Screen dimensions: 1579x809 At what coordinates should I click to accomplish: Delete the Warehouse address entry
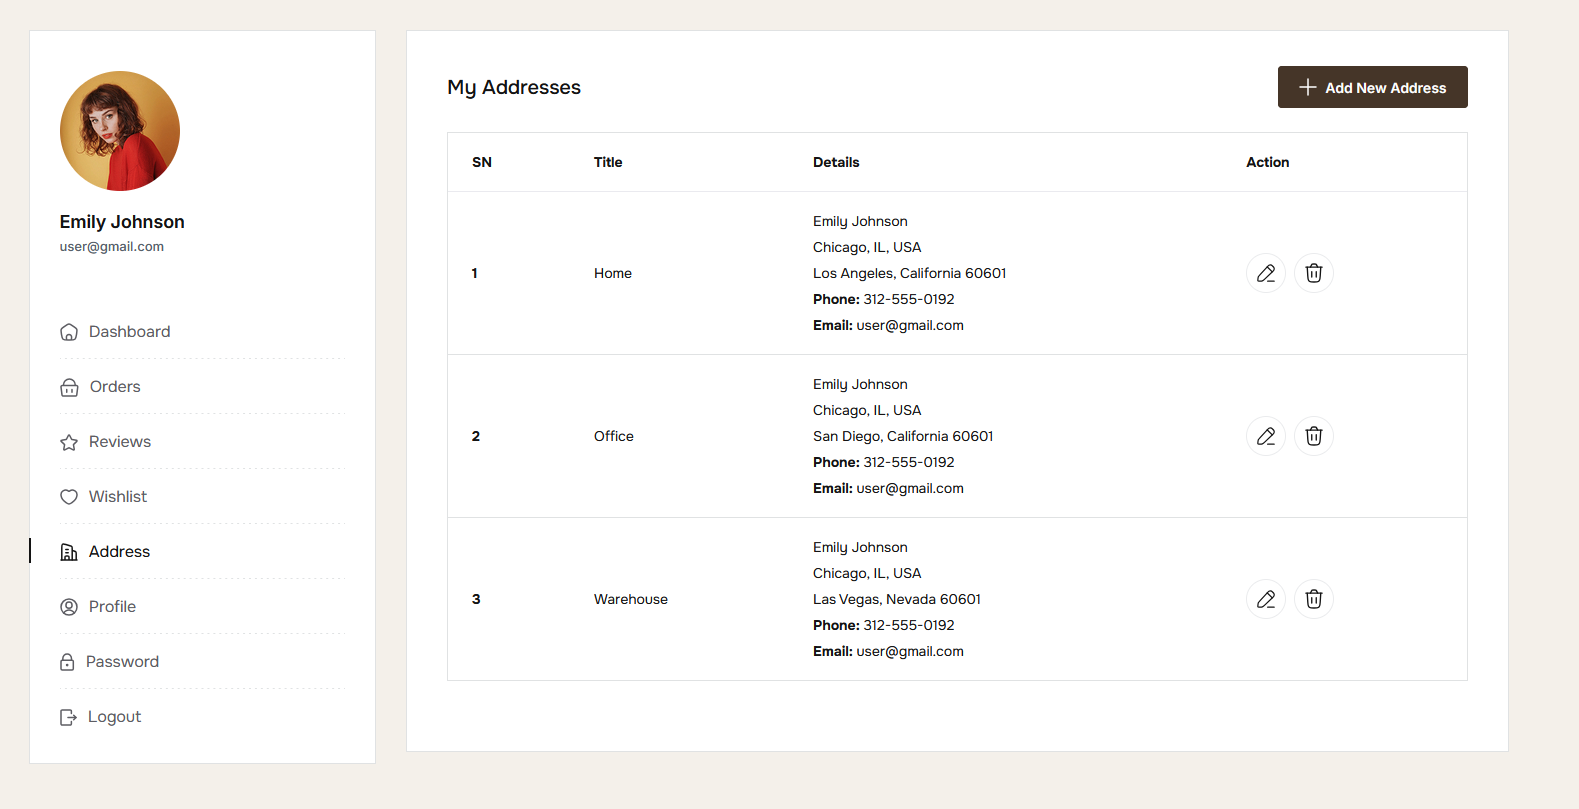1313,599
